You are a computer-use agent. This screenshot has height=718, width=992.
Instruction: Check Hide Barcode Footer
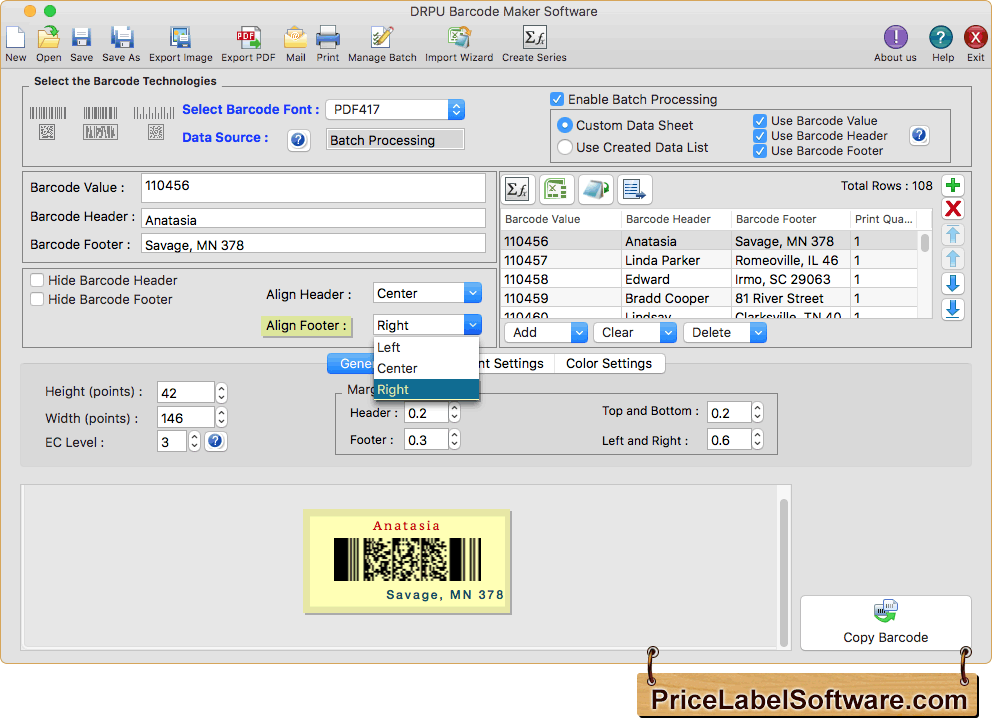pos(37,299)
